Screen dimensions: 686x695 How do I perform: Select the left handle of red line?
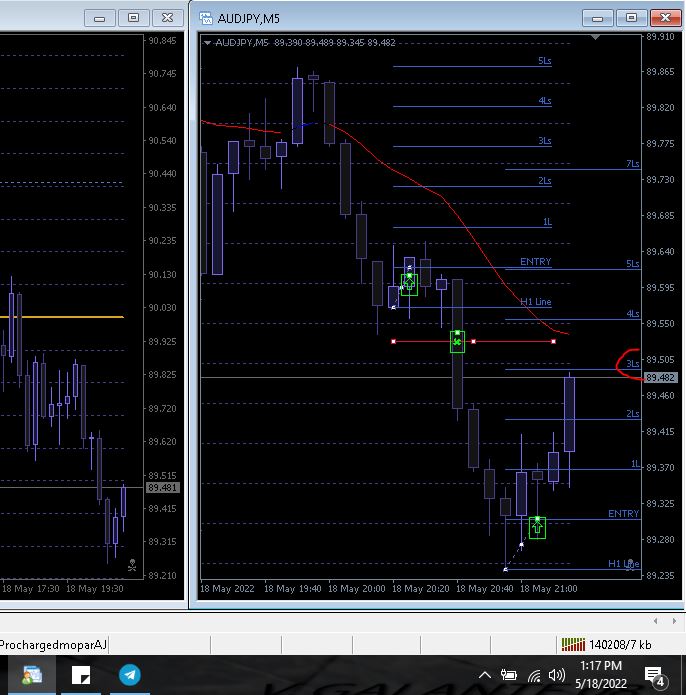[x=394, y=341]
